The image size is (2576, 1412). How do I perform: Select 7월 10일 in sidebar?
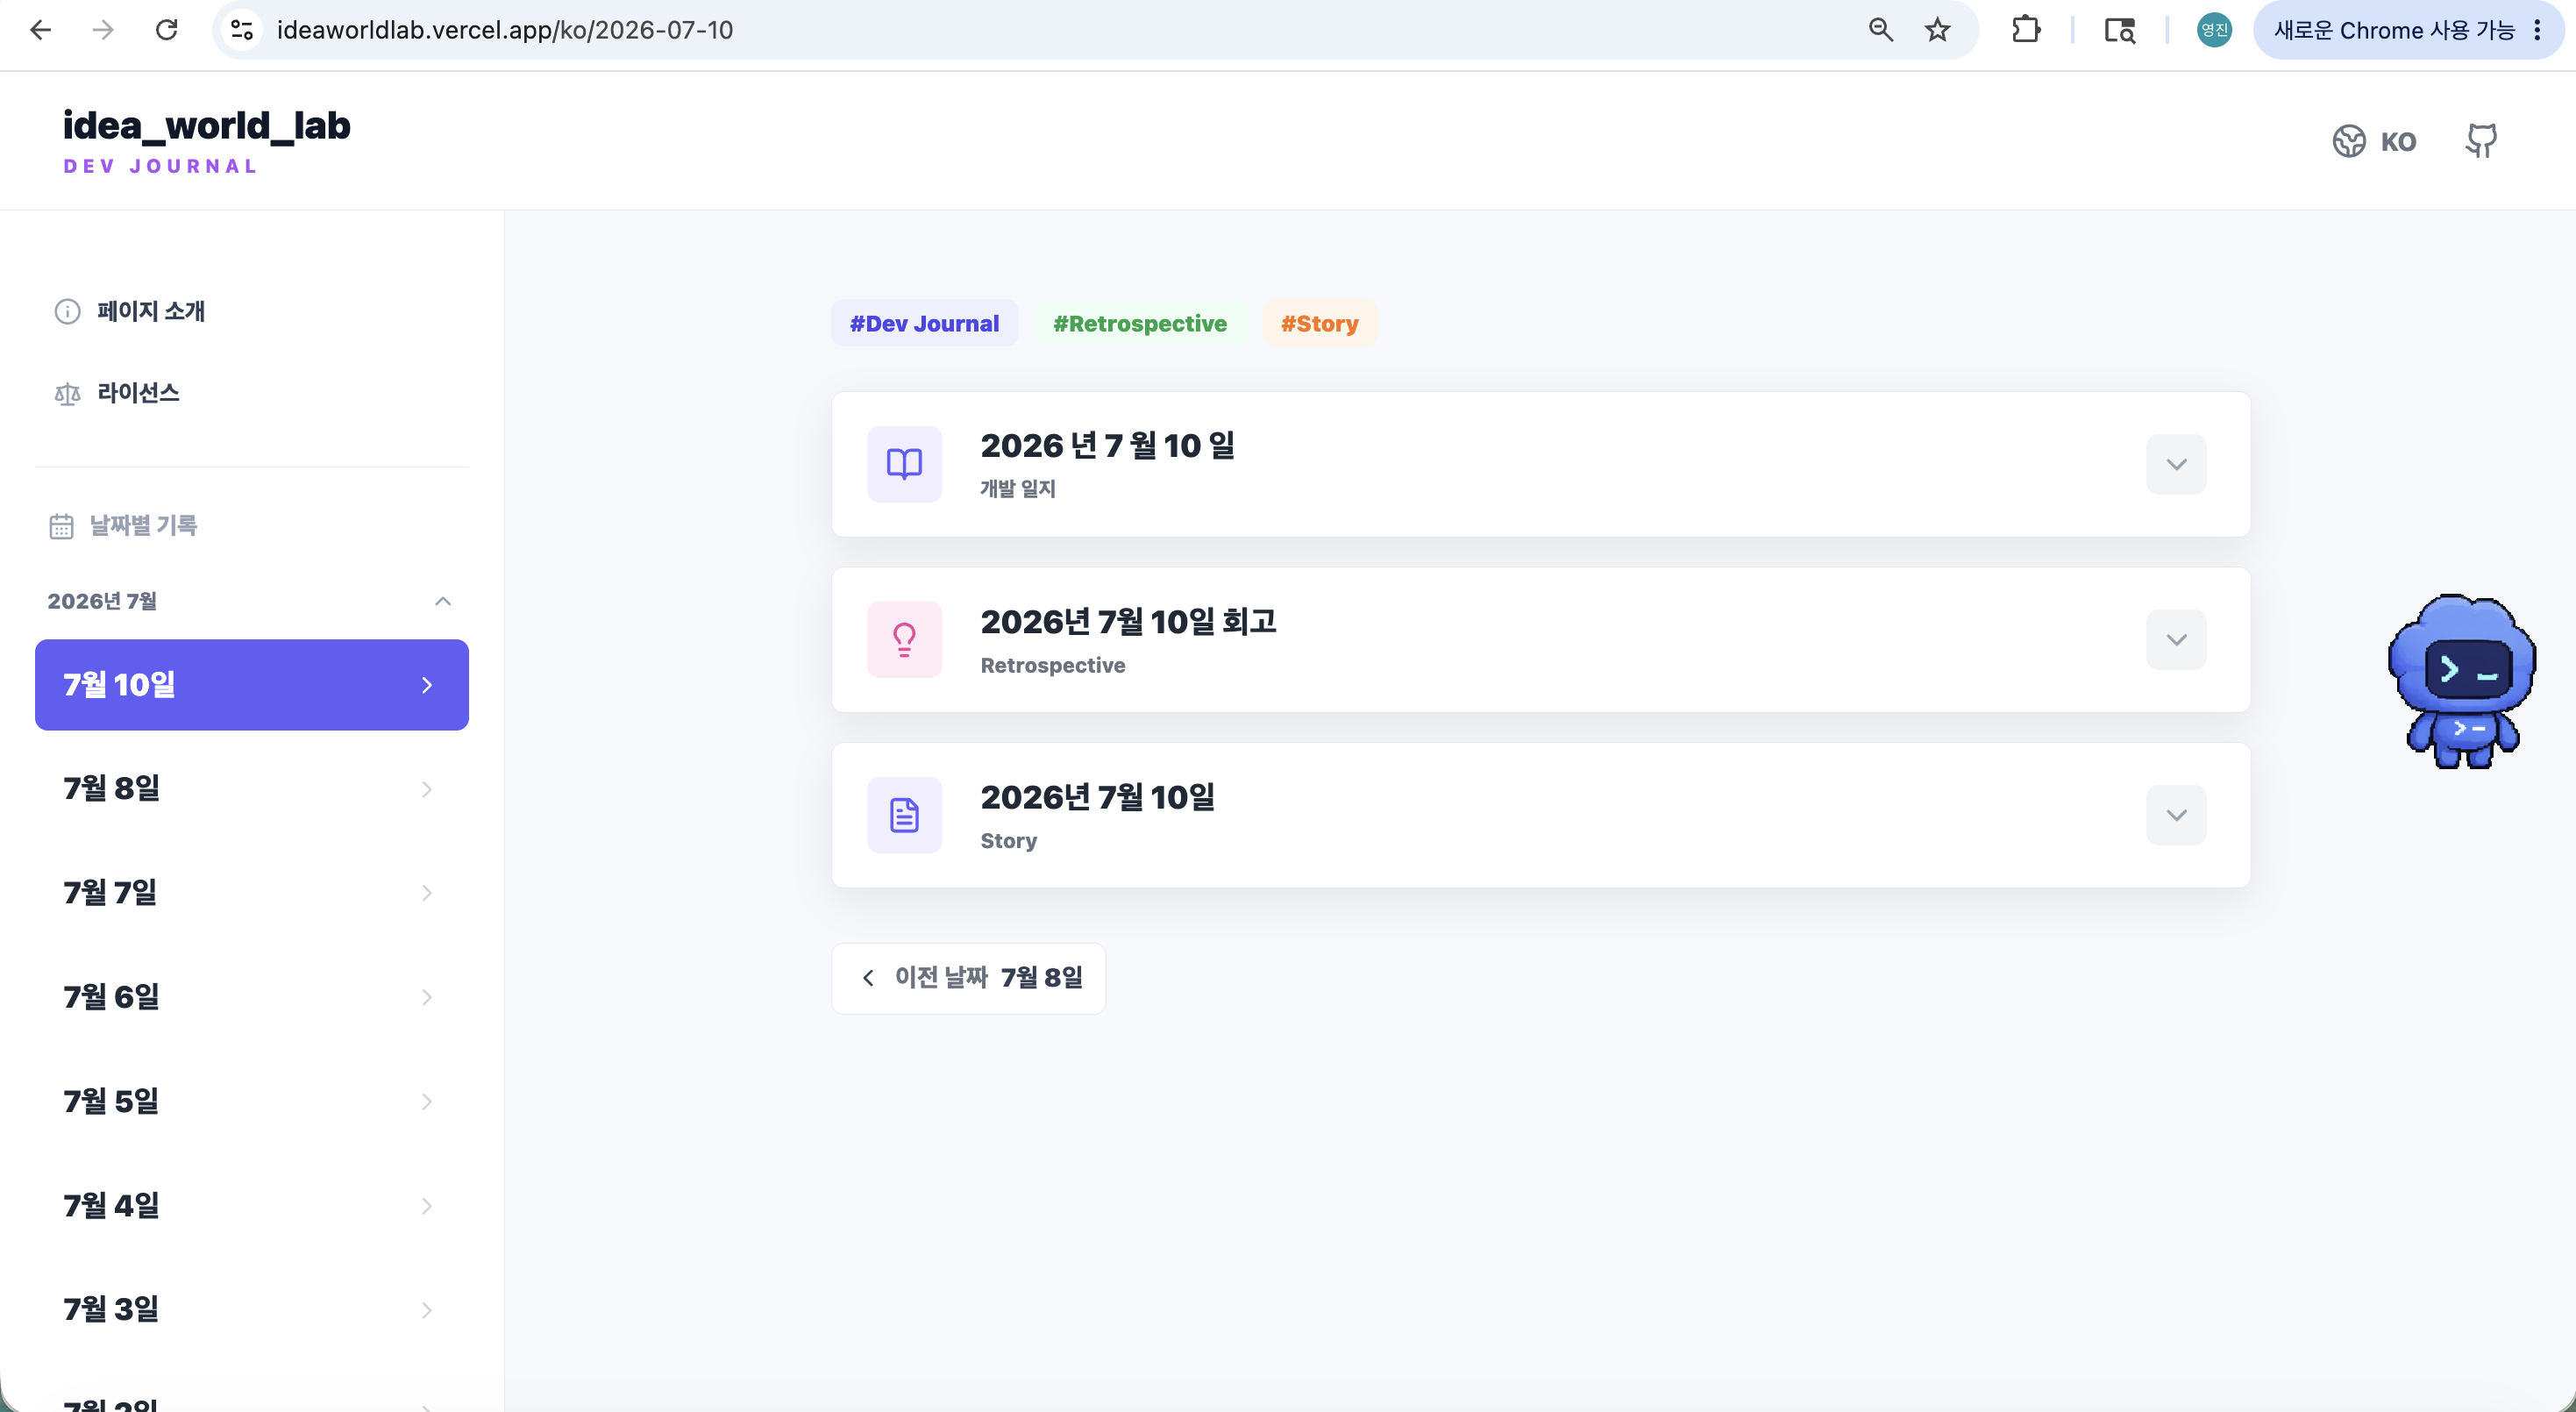click(x=252, y=685)
